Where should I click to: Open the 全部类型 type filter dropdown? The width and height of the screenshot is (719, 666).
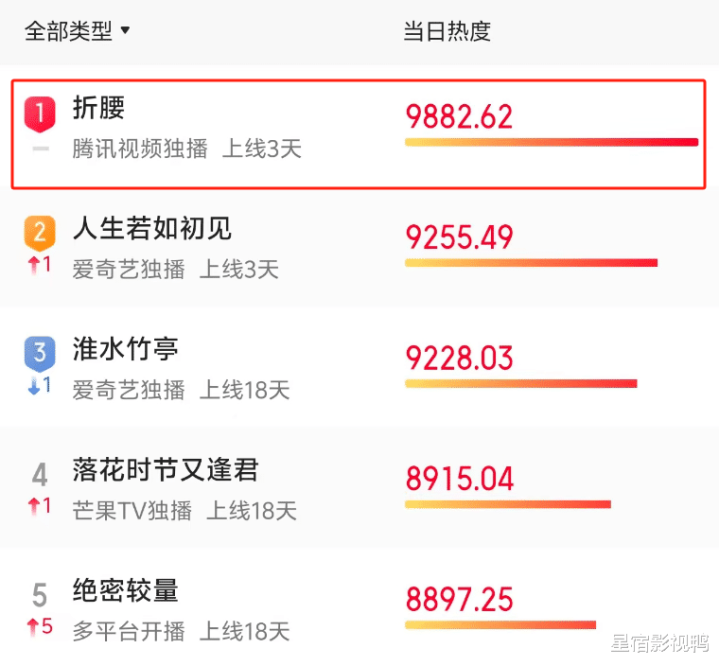(x=77, y=31)
